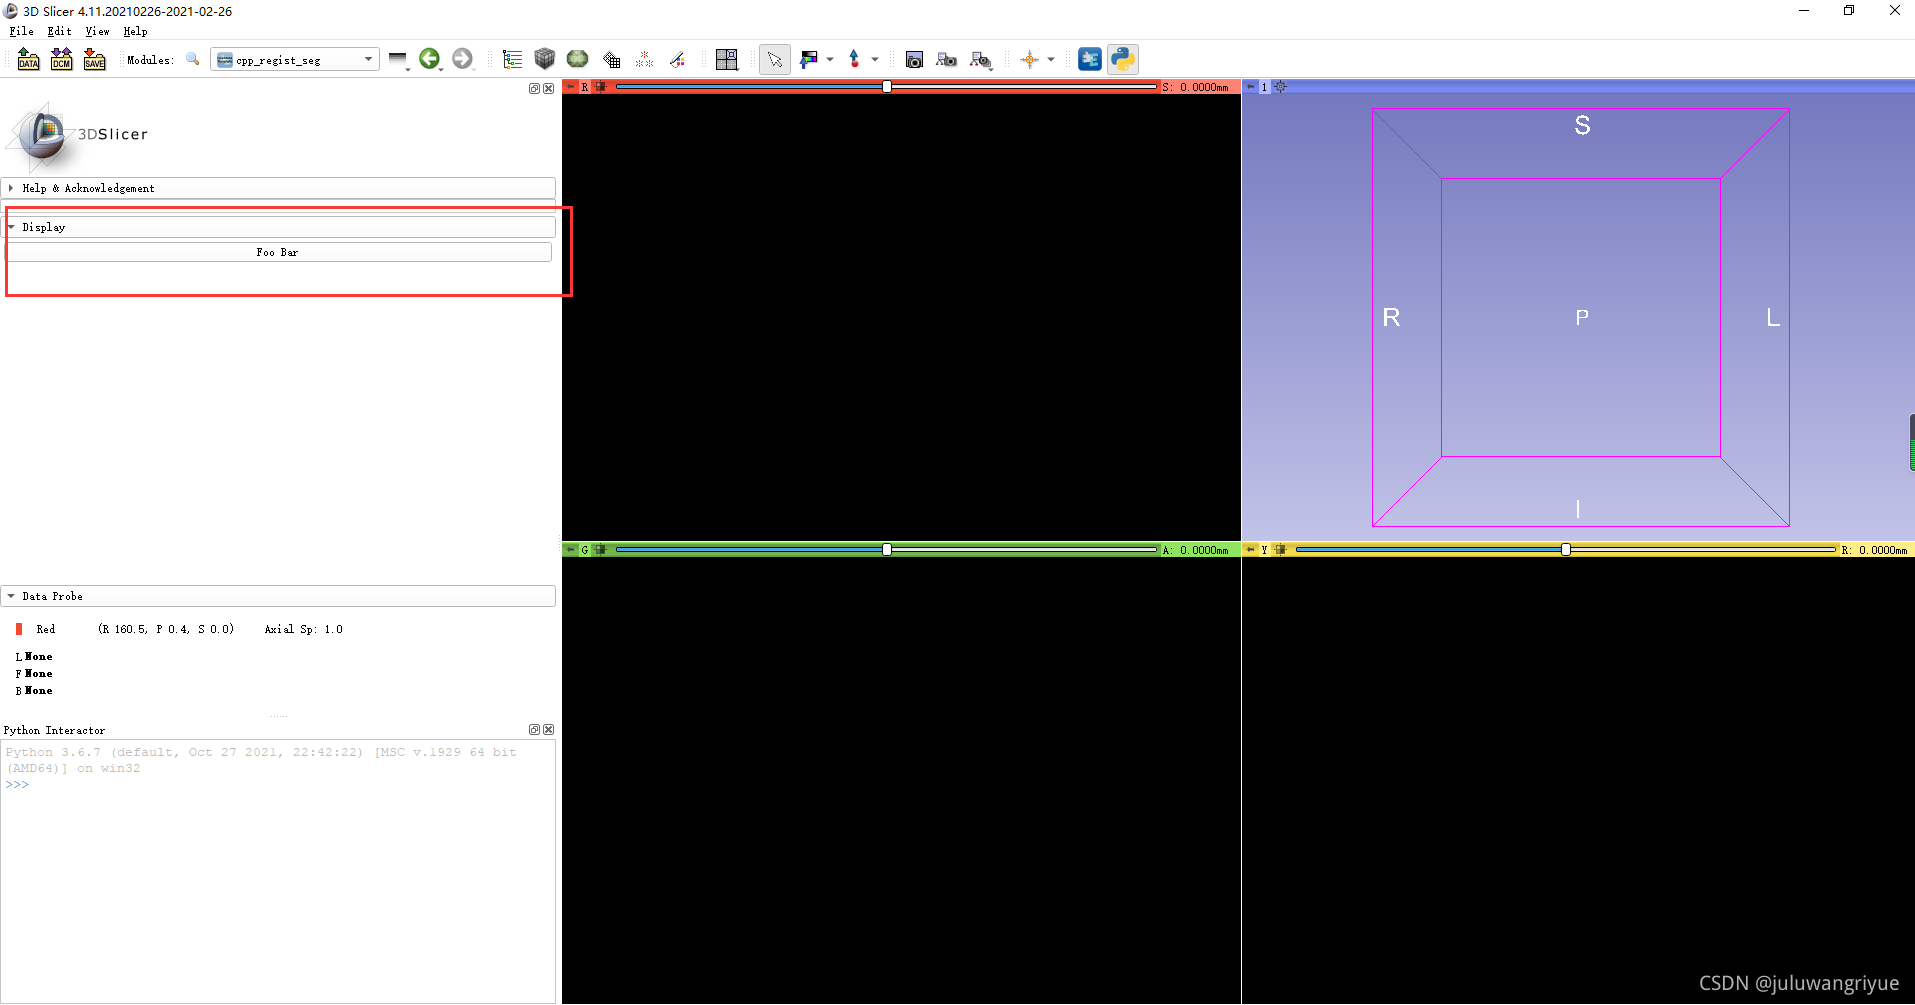Click the place markup fiducial icon

click(x=854, y=59)
